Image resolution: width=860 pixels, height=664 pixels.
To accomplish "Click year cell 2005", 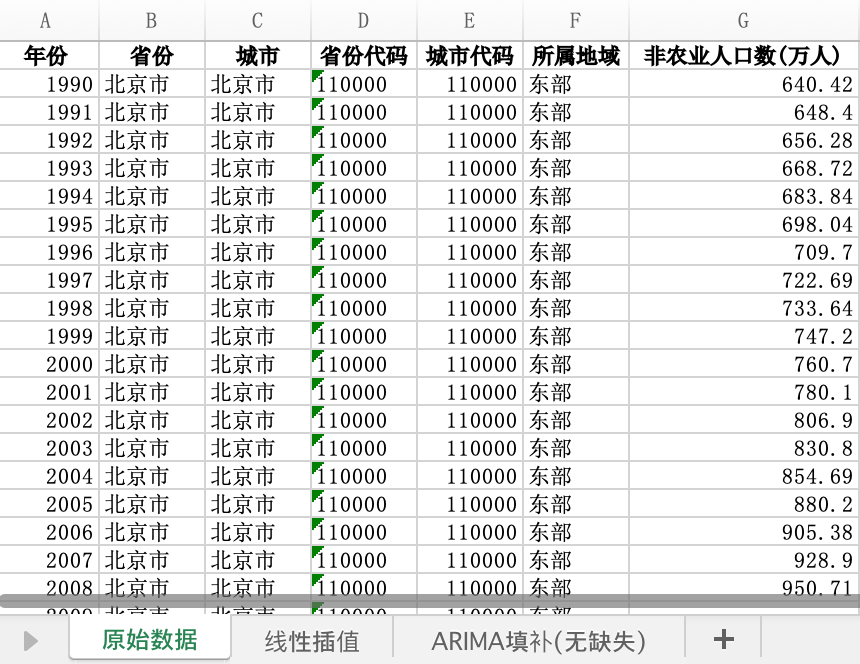I will tap(49, 503).
